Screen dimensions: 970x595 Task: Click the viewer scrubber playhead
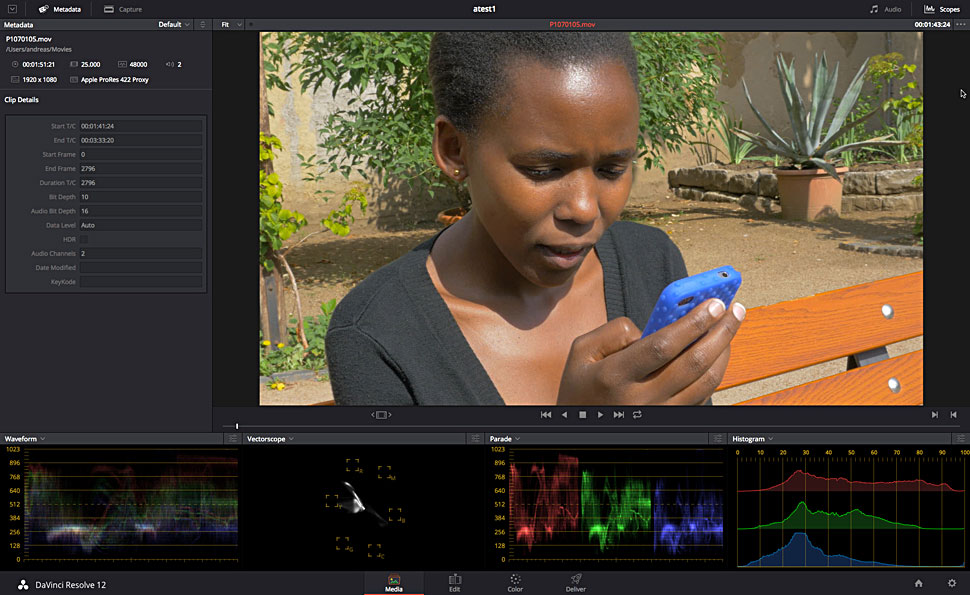tap(237, 427)
